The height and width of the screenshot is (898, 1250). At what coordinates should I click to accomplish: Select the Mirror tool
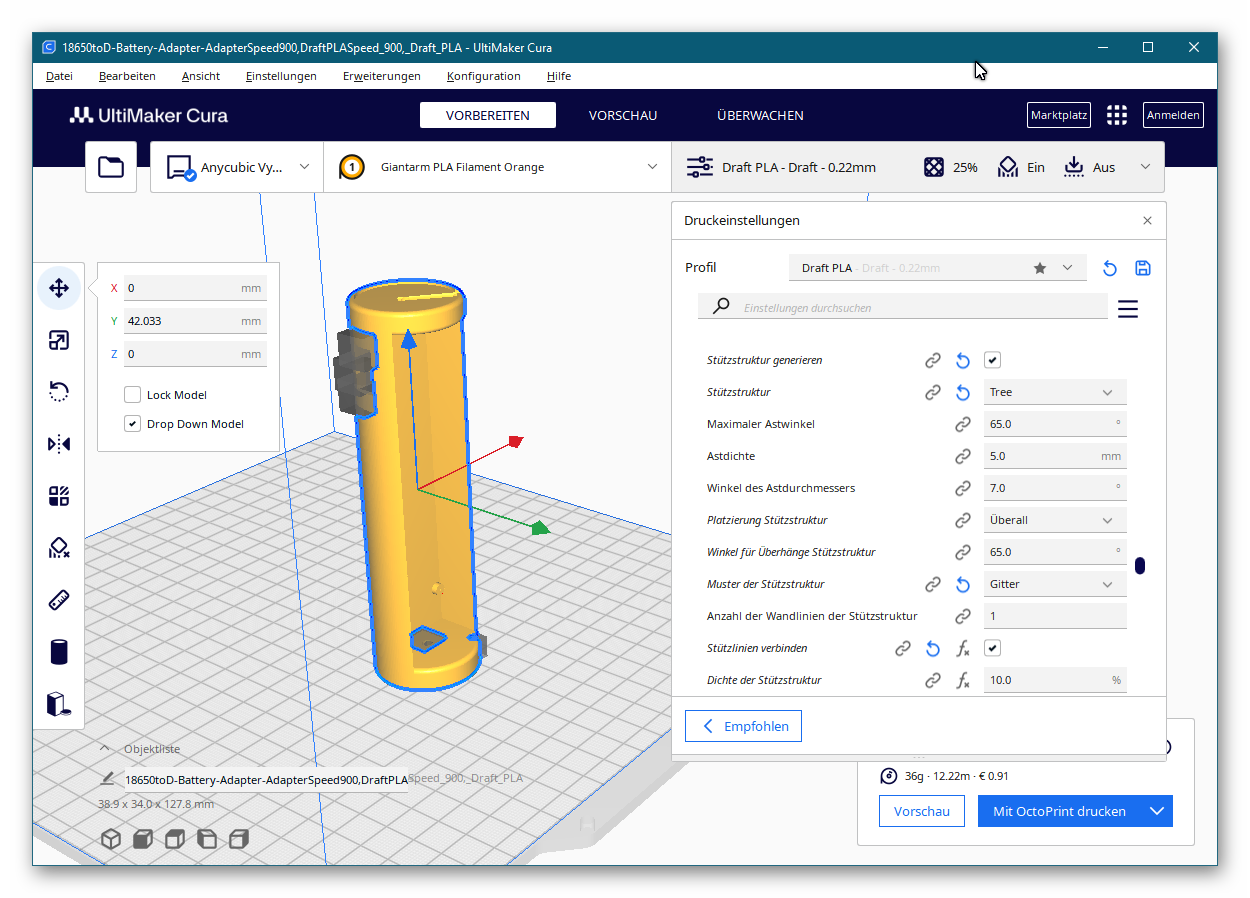(59, 444)
